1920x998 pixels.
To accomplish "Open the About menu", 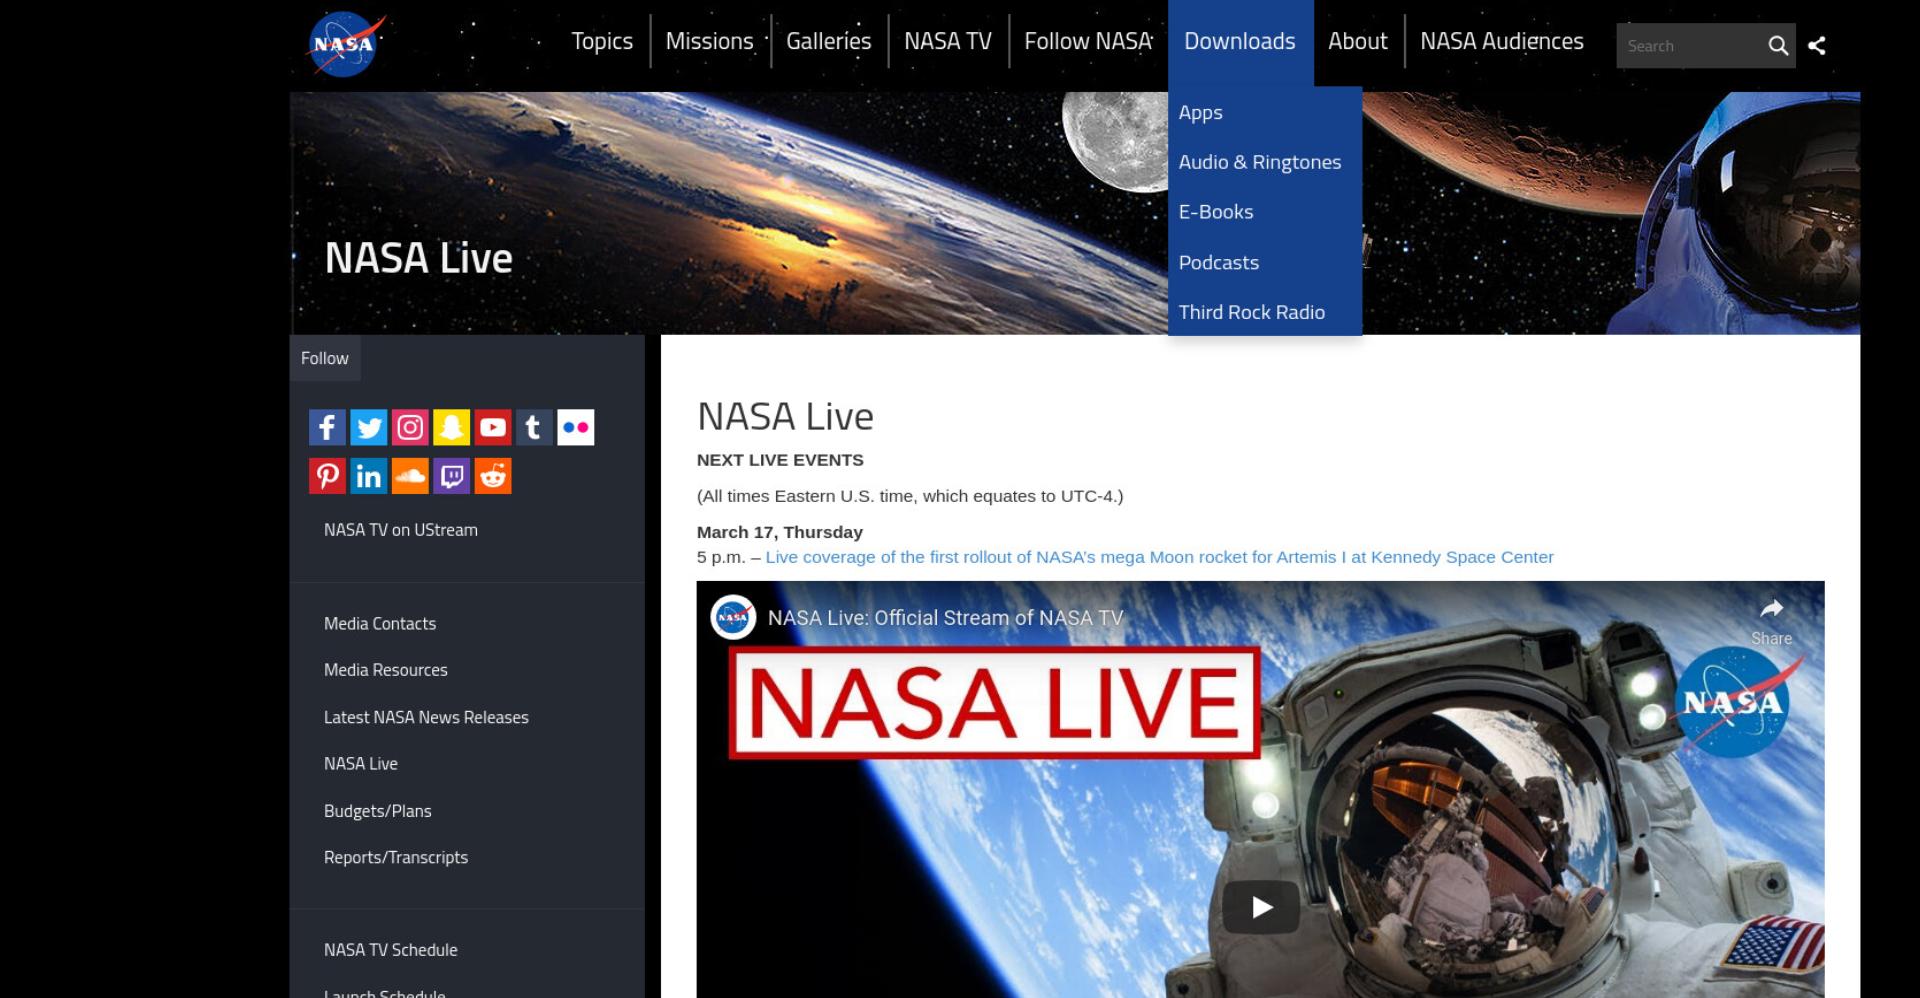I will tap(1358, 41).
